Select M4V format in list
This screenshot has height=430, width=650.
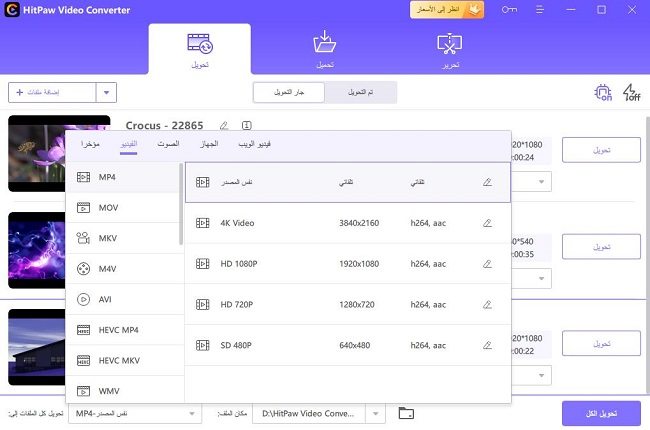point(124,269)
